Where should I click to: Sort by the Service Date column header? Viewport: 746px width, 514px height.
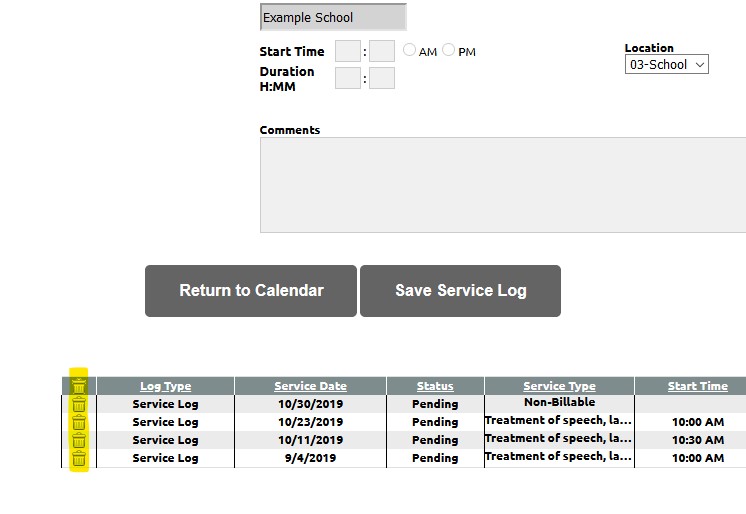[310, 386]
